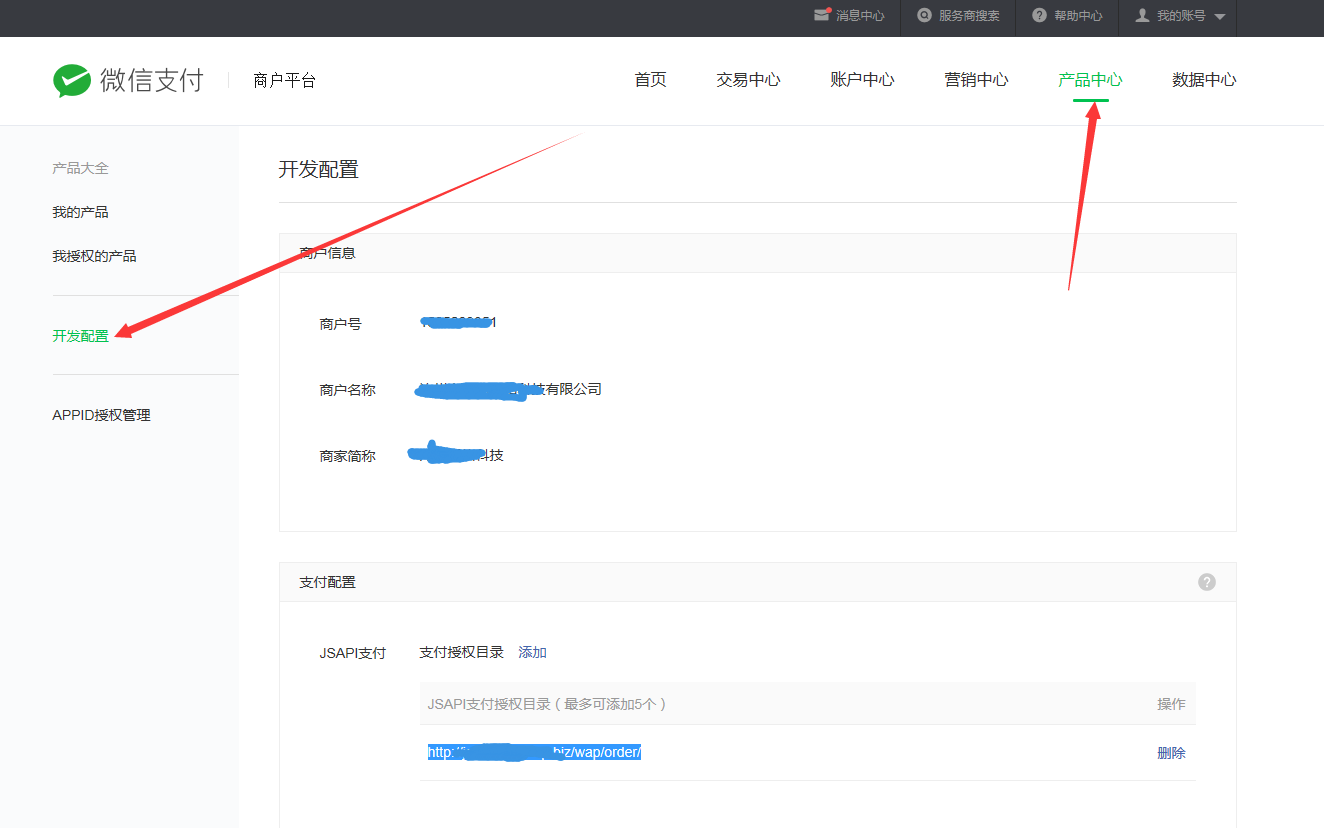Viewport: 1324px width, 828px height.
Task: Click the my account user icon
Action: tap(1142, 16)
